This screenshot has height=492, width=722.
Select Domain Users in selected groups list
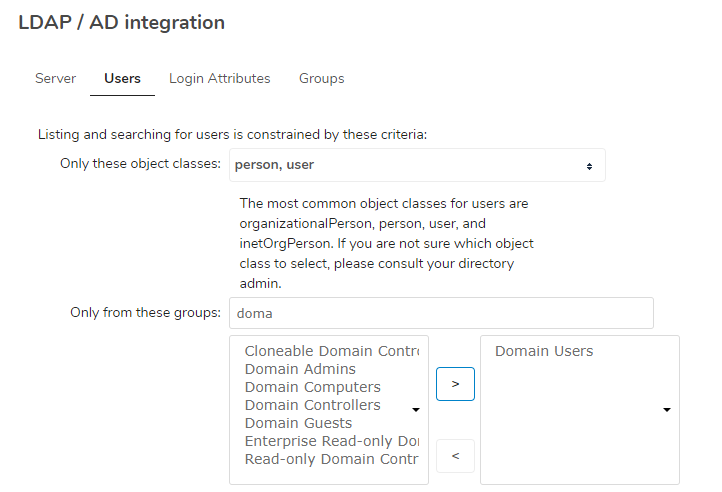click(544, 351)
